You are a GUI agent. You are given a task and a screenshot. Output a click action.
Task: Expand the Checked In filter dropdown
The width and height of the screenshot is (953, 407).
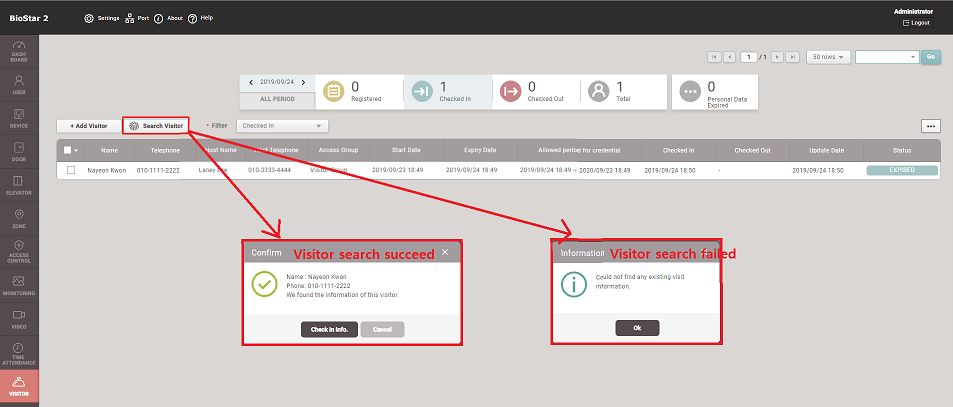pyautogui.click(x=282, y=126)
